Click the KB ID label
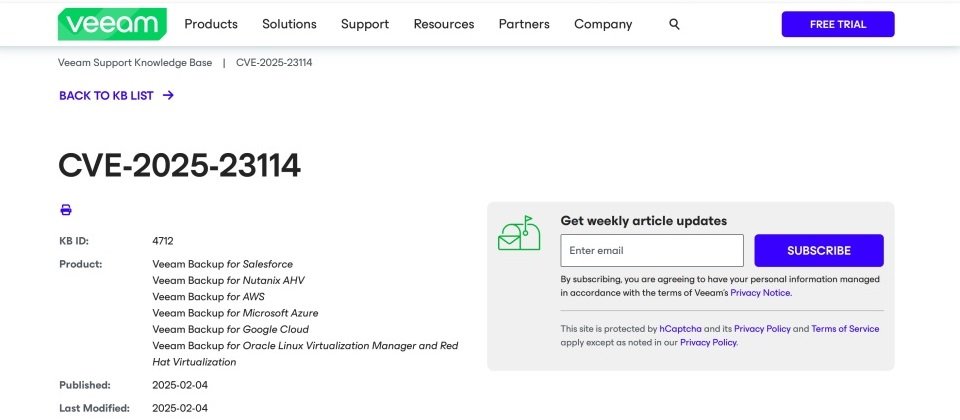 74,241
